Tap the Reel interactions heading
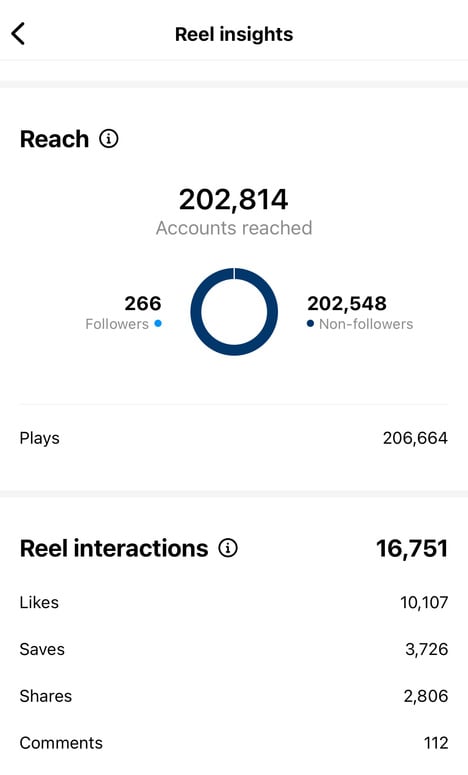Viewport: 468px width, 775px height. pyautogui.click(x=114, y=548)
